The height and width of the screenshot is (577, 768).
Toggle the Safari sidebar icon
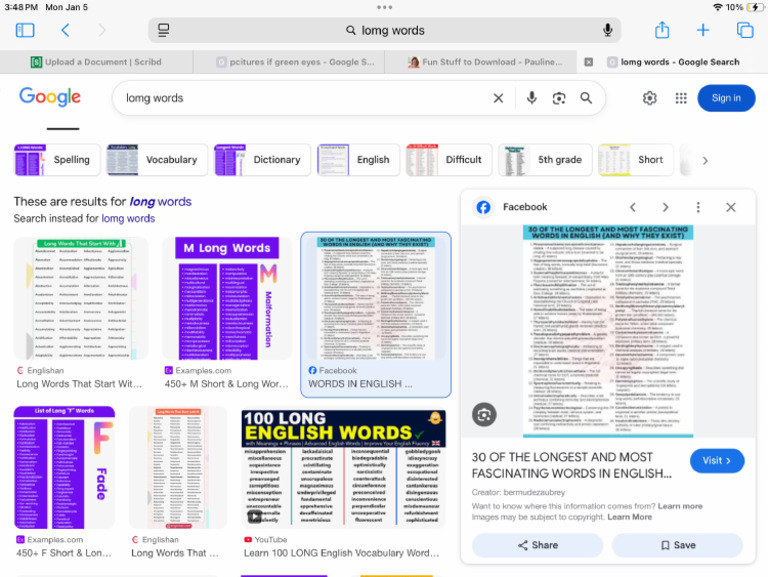pyautogui.click(x=25, y=30)
